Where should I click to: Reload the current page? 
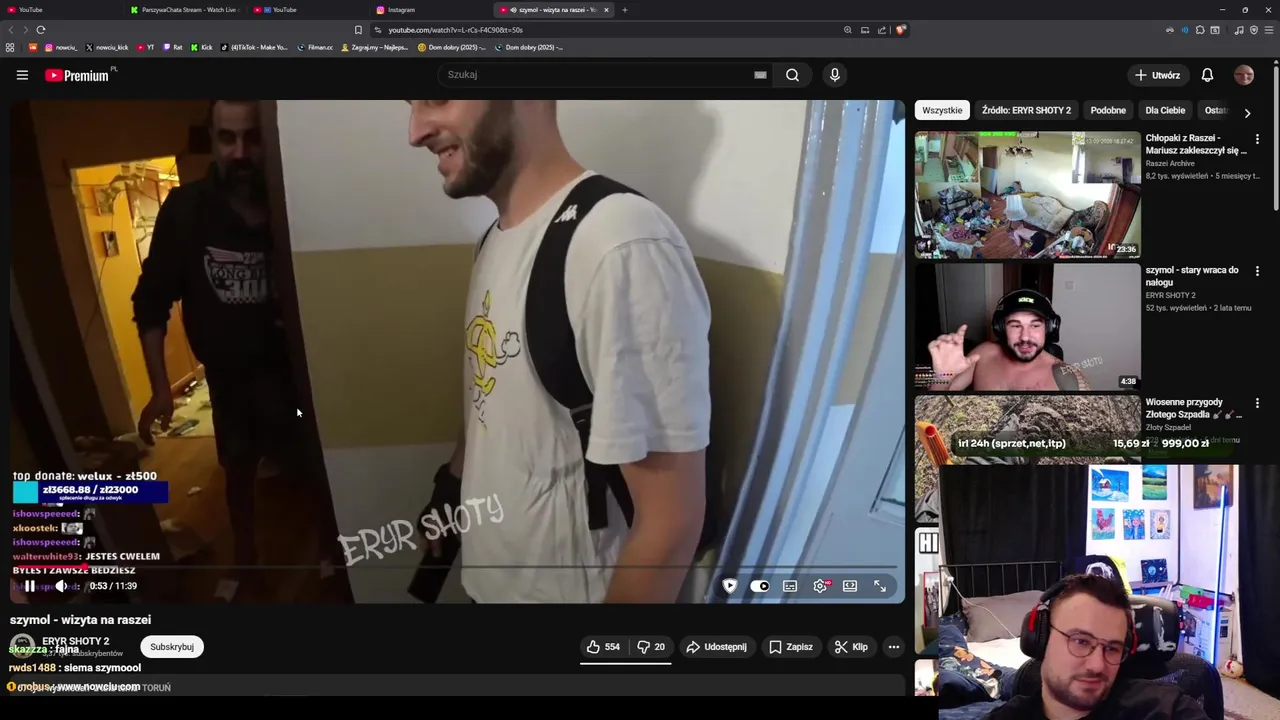pos(41,30)
